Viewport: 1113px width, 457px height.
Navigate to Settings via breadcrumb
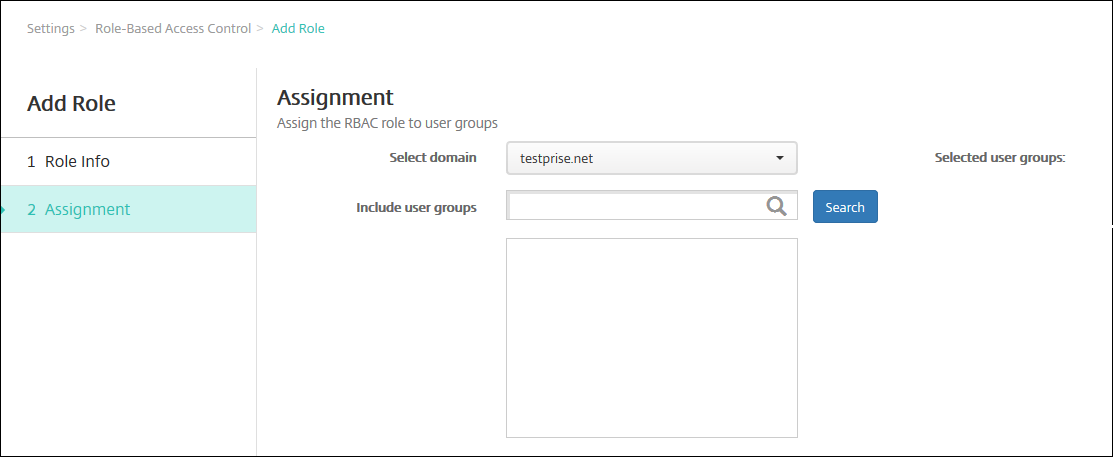tap(50, 28)
